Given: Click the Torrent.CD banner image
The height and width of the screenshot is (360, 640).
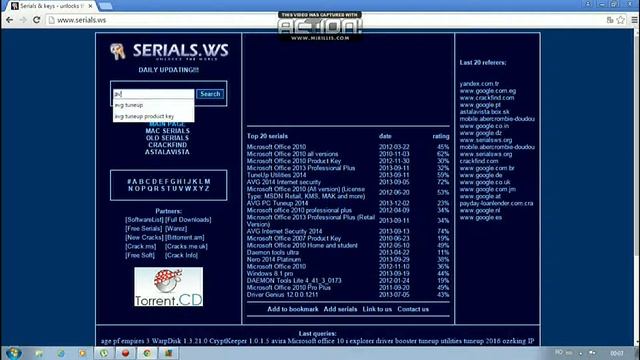Looking at the screenshot, I should point(169,287).
